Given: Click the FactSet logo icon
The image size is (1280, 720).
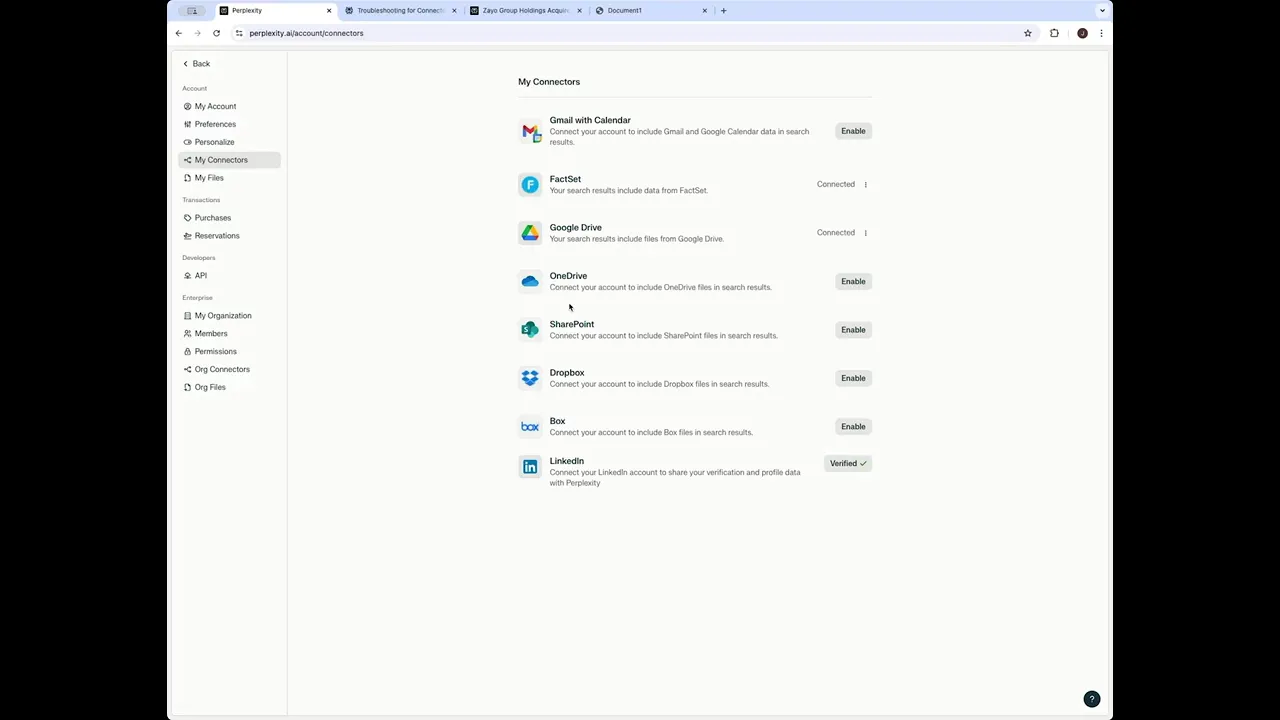Looking at the screenshot, I should [530, 184].
